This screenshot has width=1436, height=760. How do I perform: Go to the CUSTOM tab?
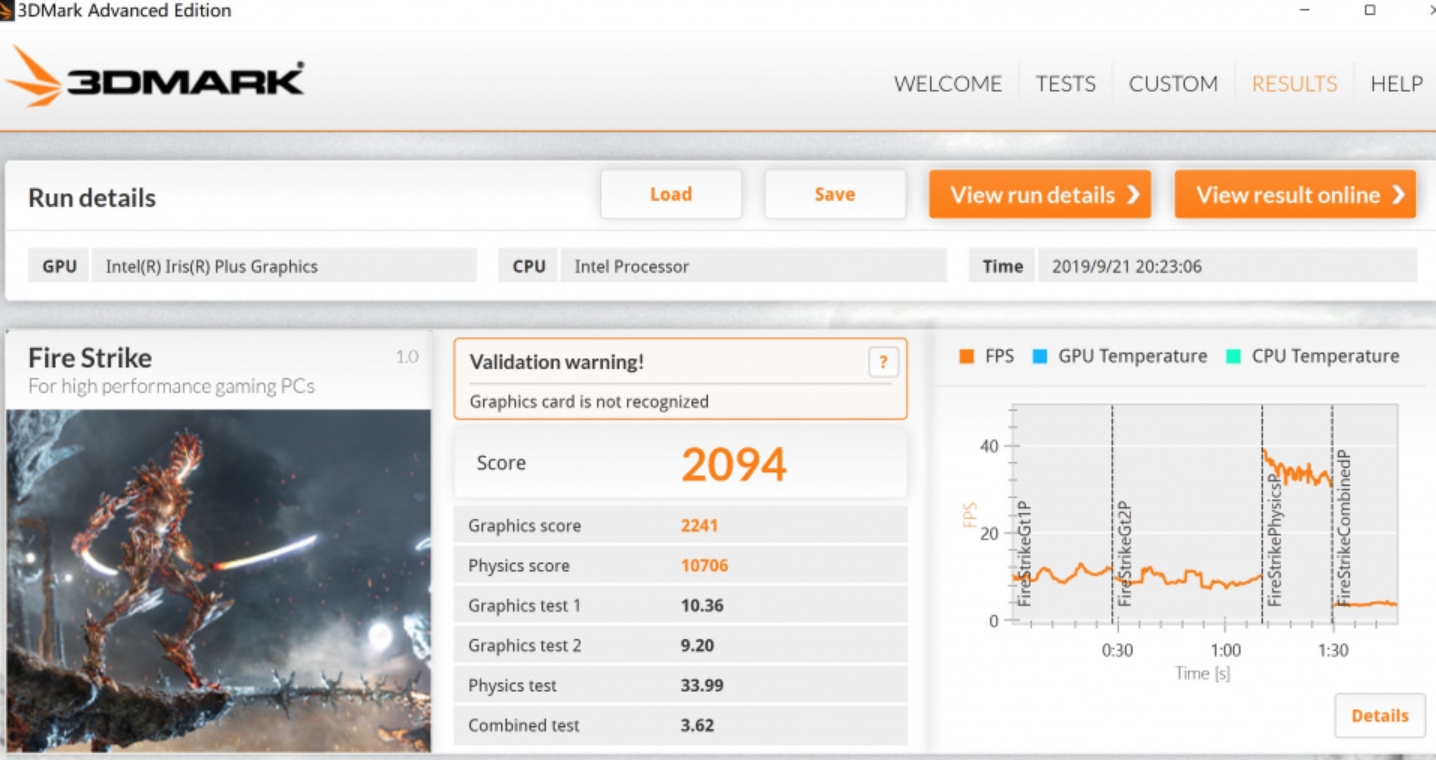point(1173,84)
